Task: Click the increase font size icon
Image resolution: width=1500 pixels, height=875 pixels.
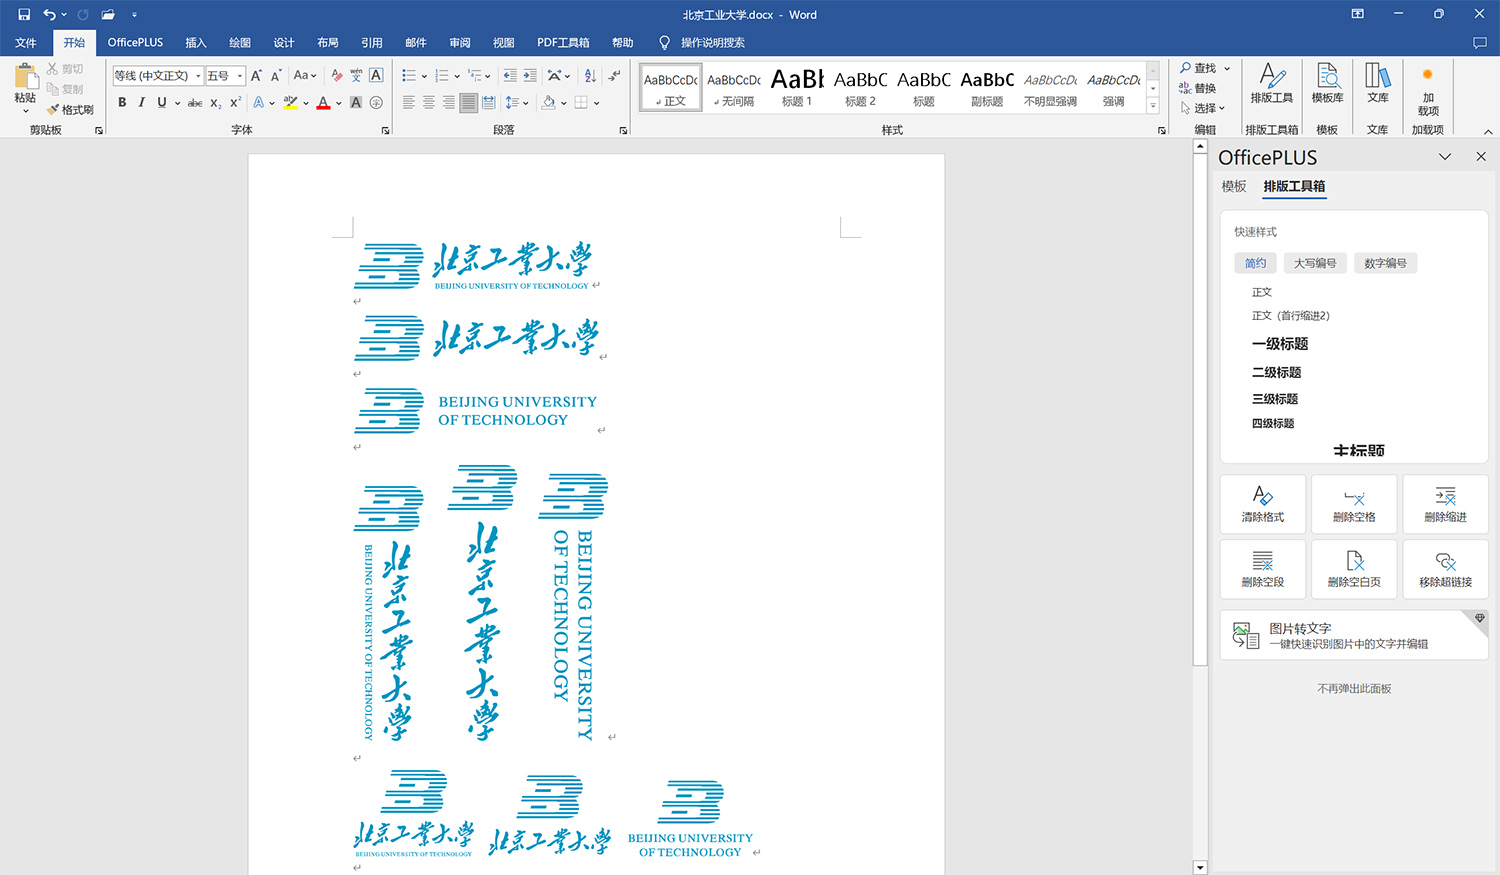Action: click(257, 75)
